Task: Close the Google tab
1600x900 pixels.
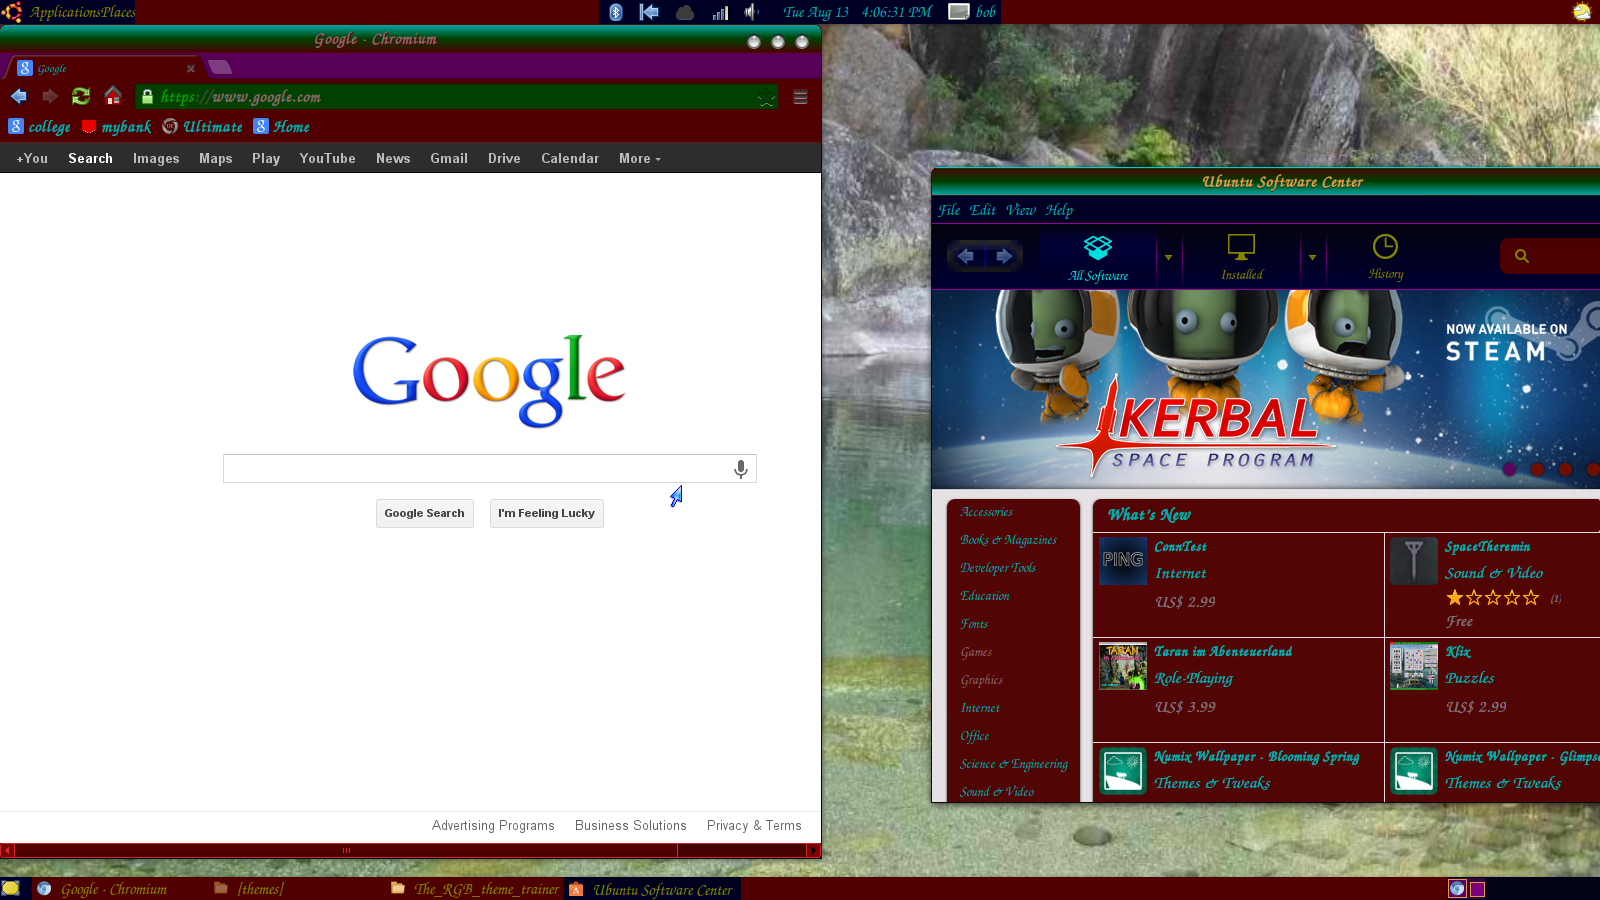Action: 191,68
